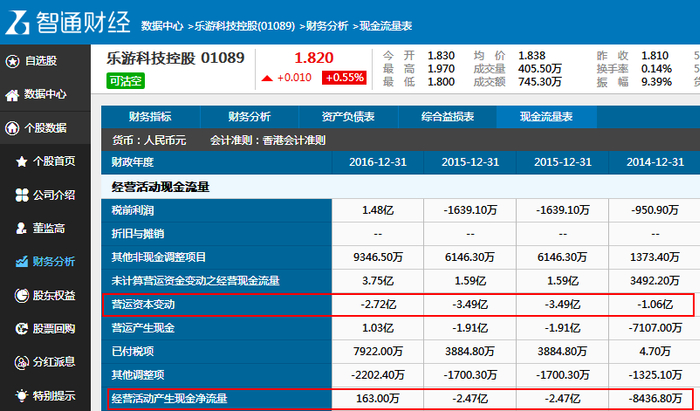Click the -8436.80万 cell
The height and width of the screenshot is (411, 700).
point(654,399)
